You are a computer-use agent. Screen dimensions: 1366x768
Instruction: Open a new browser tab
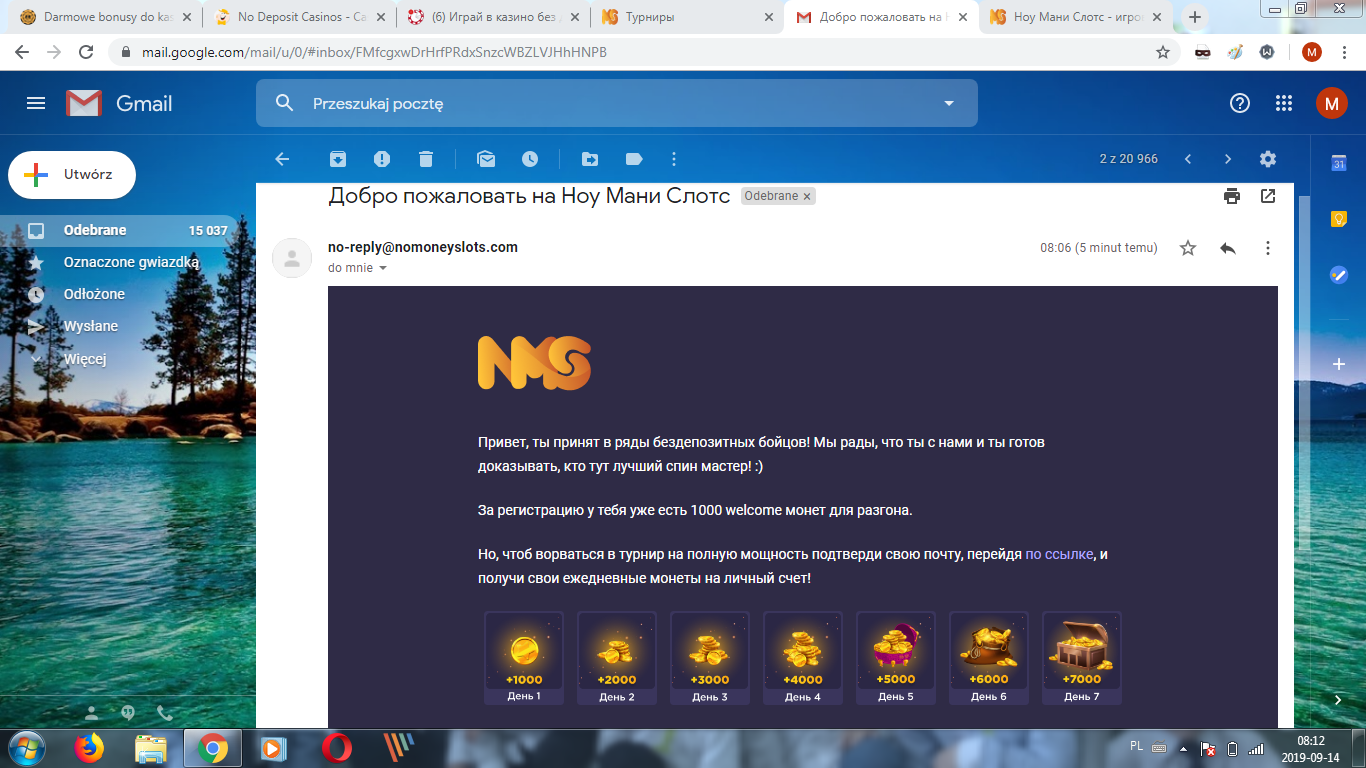point(1194,17)
